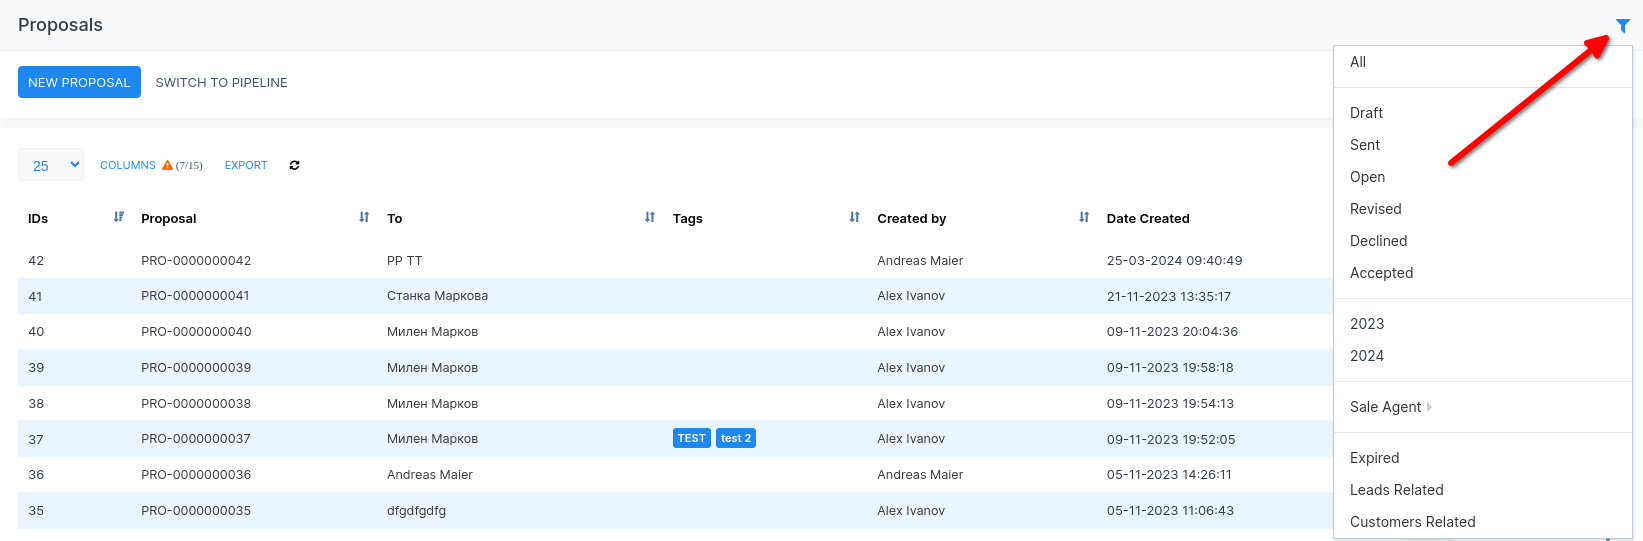Sort by Tags column arrows
The width and height of the screenshot is (1643, 541).
click(x=854, y=217)
